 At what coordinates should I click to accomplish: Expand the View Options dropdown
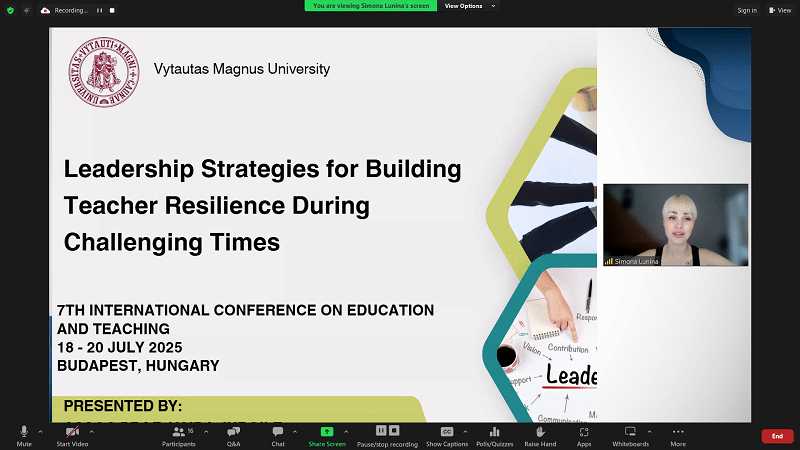[x=468, y=6]
